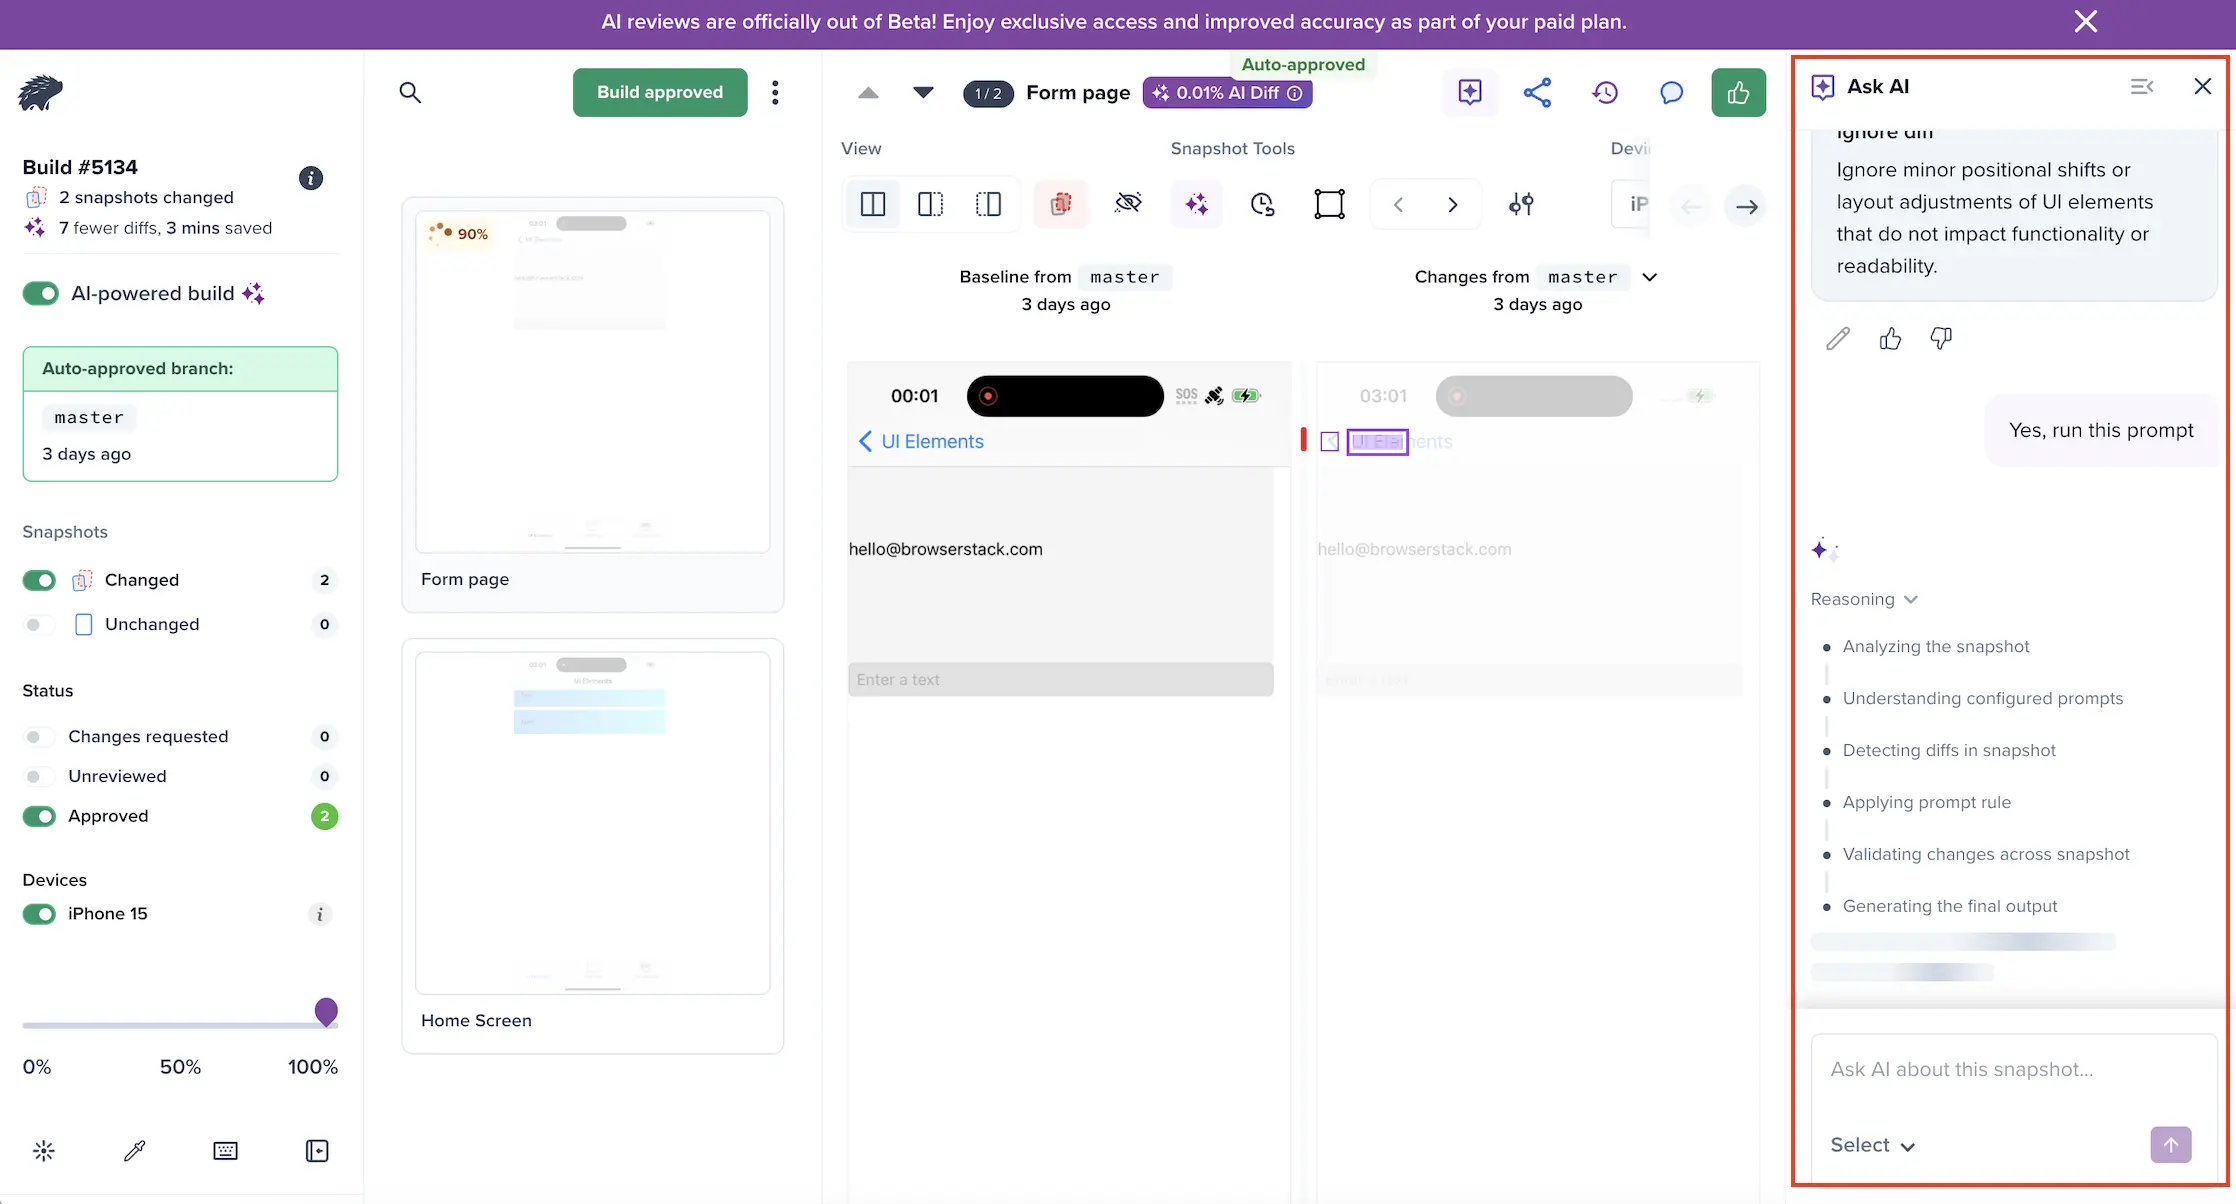This screenshot has height=1204, width=2236.
Task: Hide diffs using the eye-slash tool
Action: (1128, 203)
